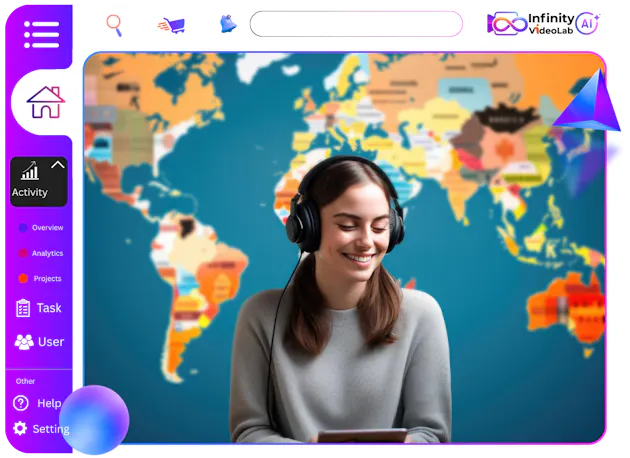Collapse the Activity section chevron

pos(57,165)
